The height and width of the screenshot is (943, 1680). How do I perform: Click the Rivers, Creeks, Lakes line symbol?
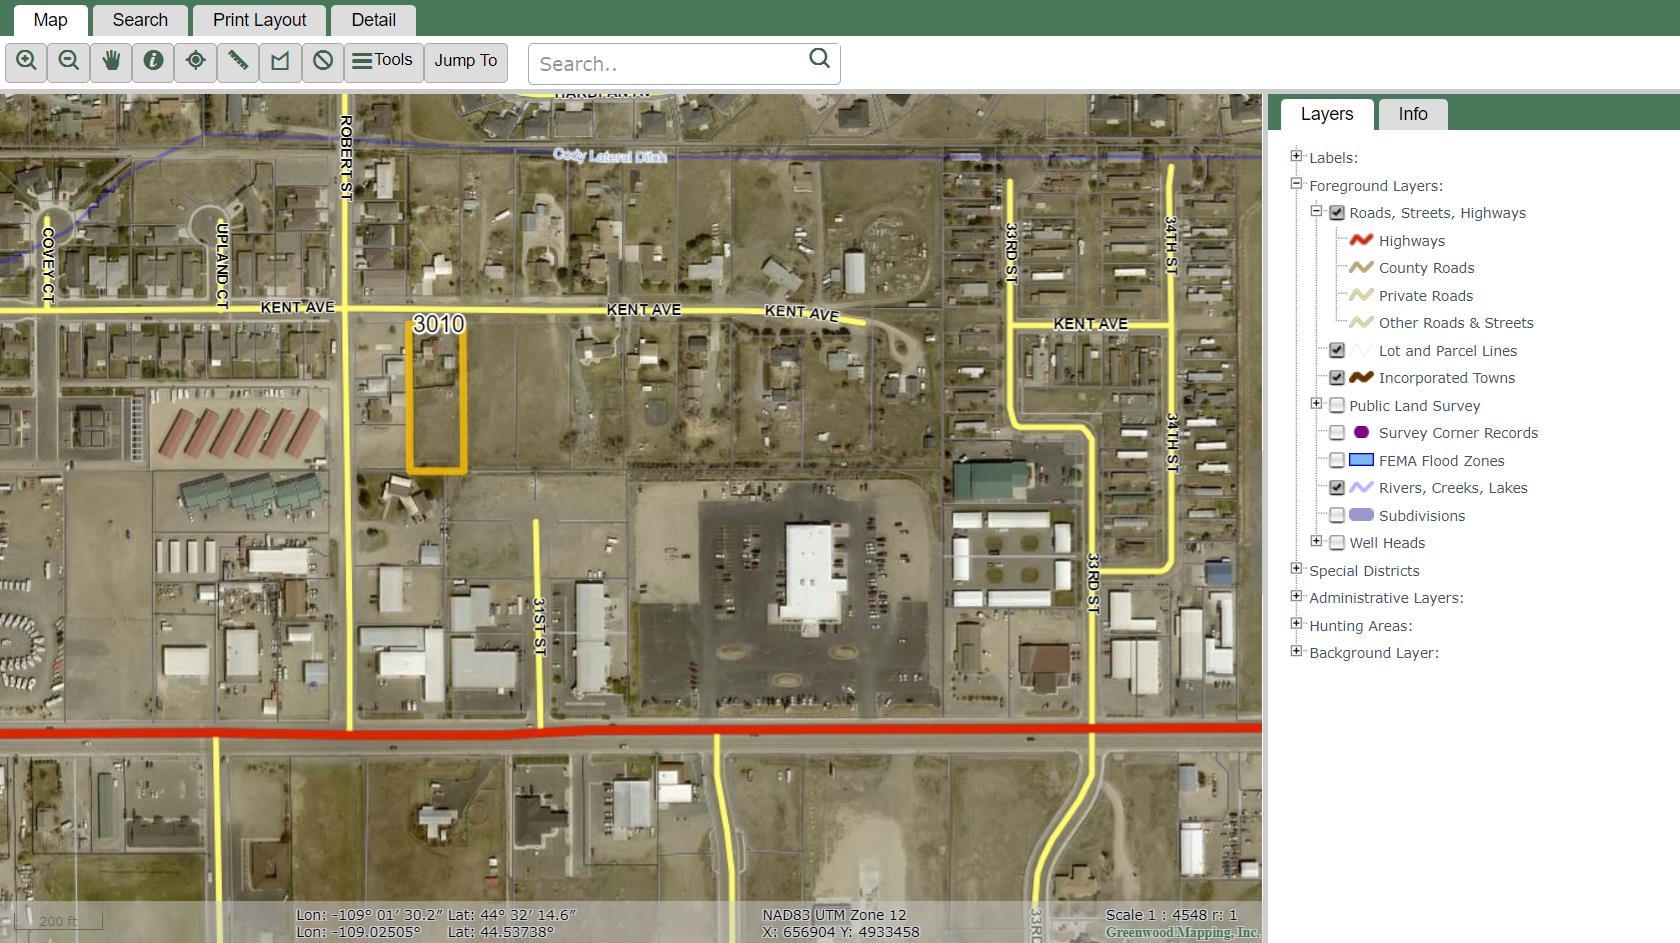click(1361, 487)
